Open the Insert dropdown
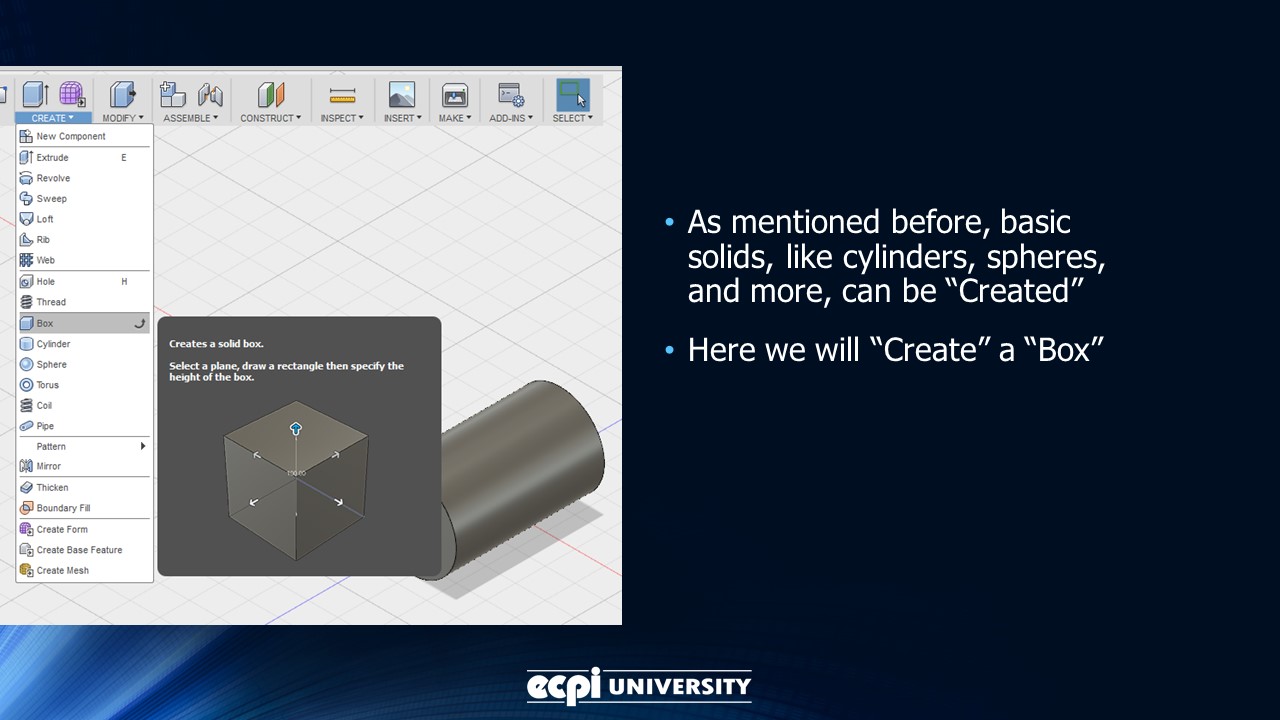The image size is (1280, 720). point(401,117)
